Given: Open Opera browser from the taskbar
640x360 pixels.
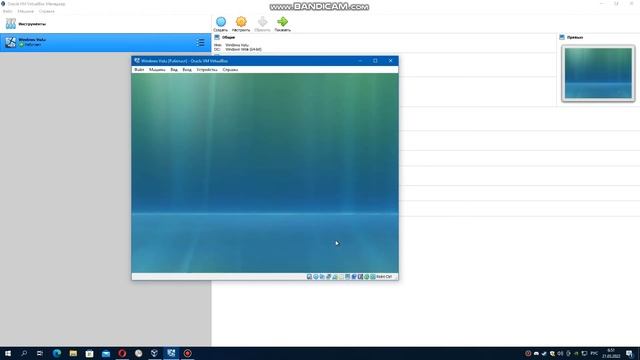Looking at the screenshot, I should tap(122, 353).
